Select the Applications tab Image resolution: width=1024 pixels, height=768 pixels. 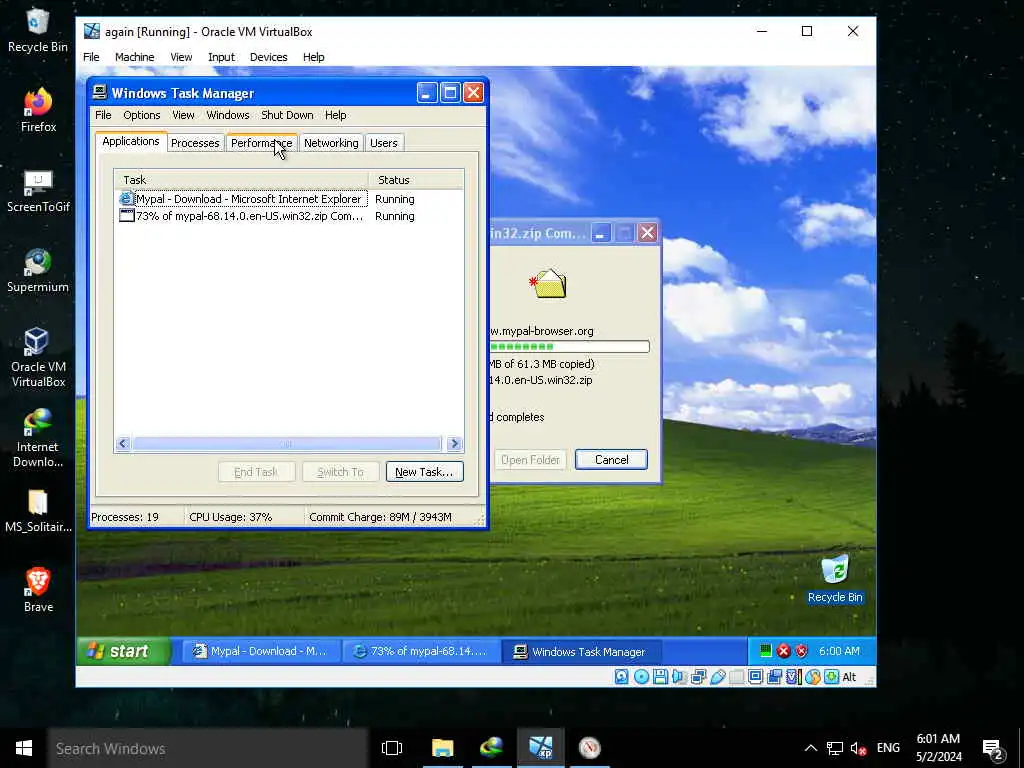131,142
